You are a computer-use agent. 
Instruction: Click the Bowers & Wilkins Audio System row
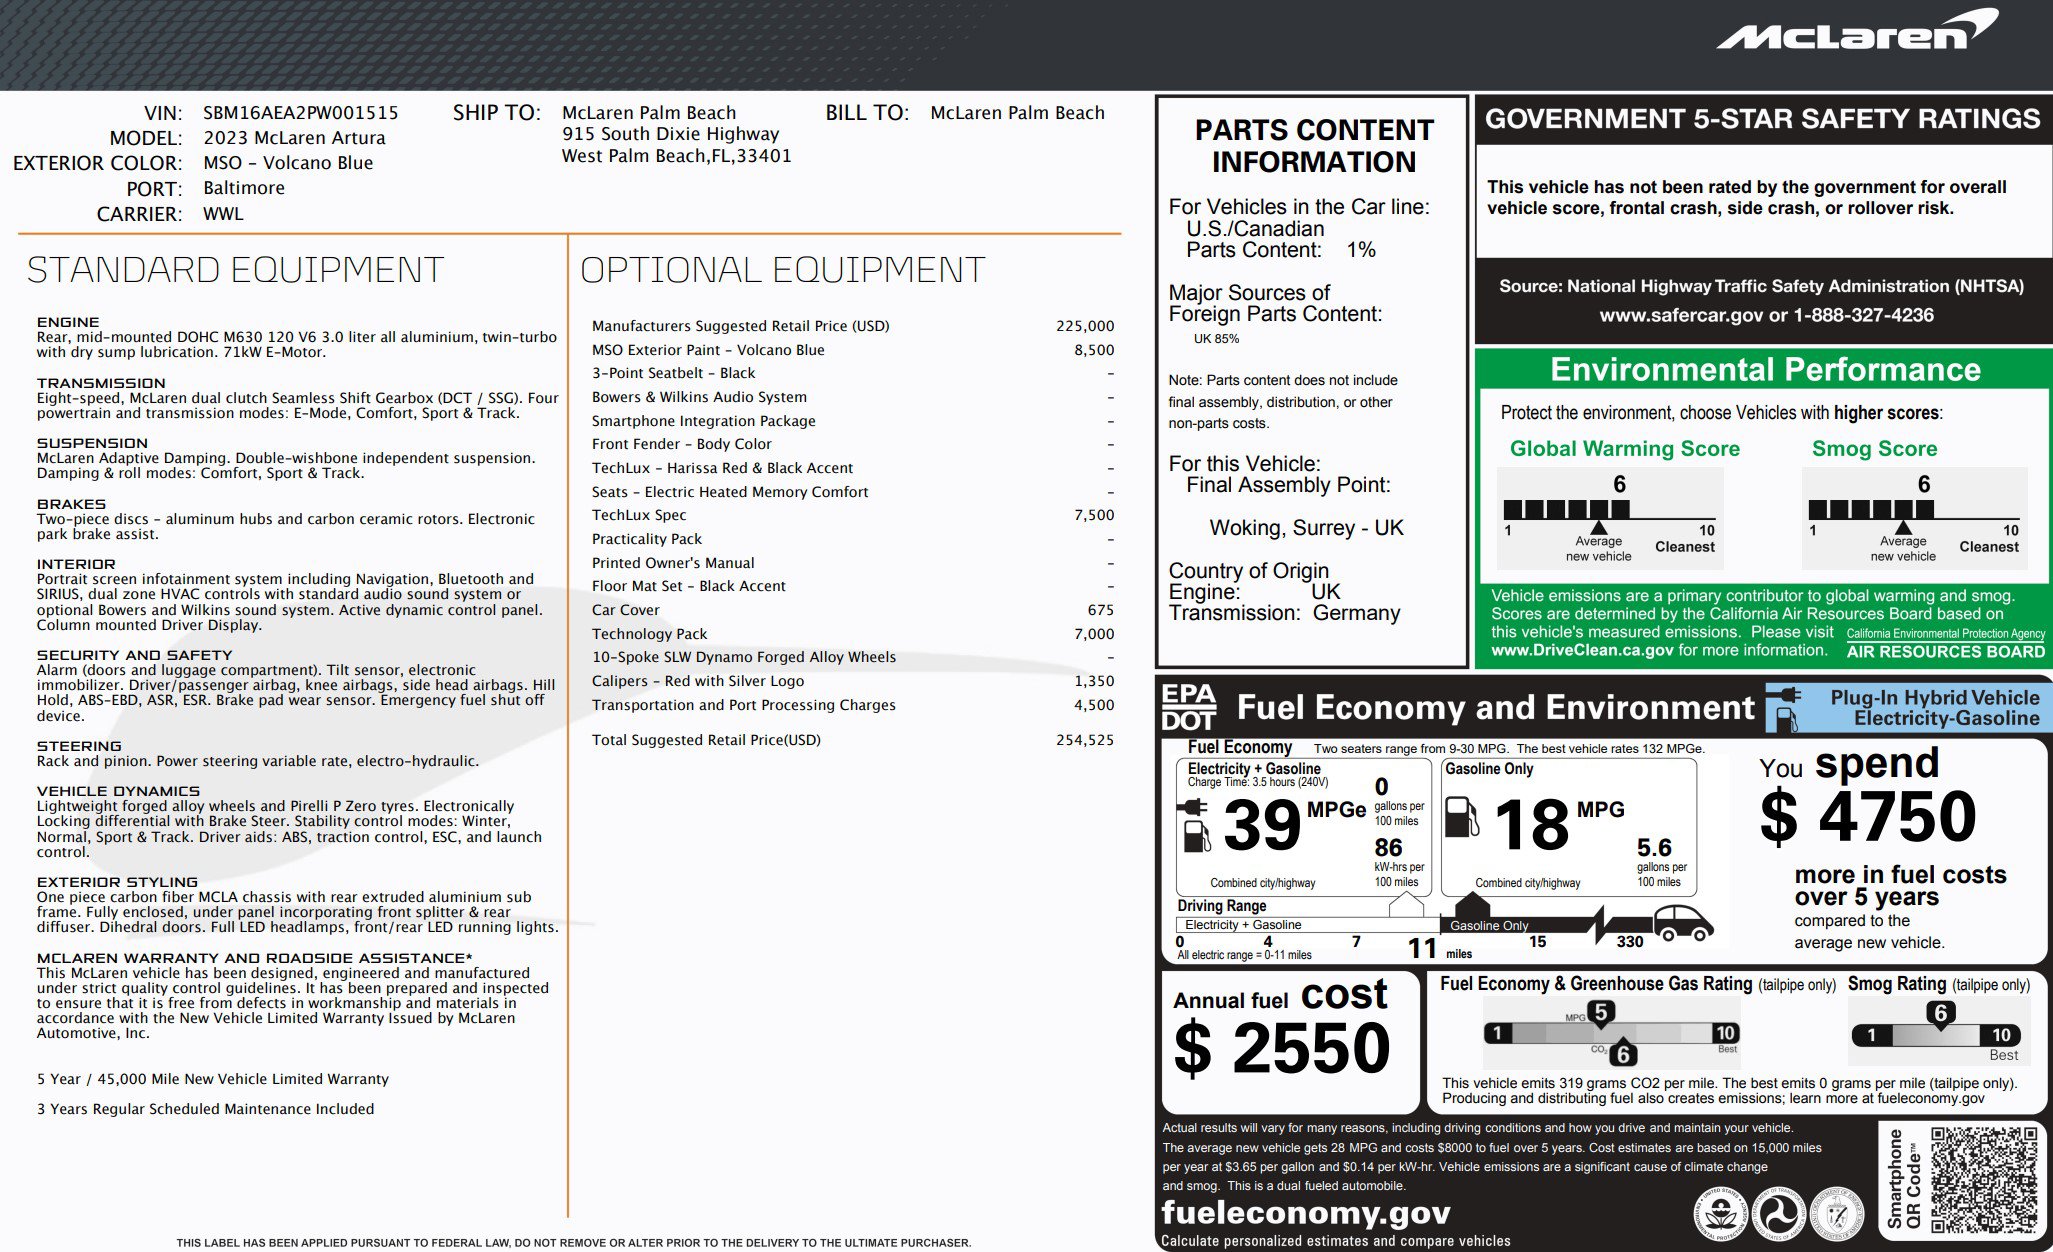coord(852,397)
